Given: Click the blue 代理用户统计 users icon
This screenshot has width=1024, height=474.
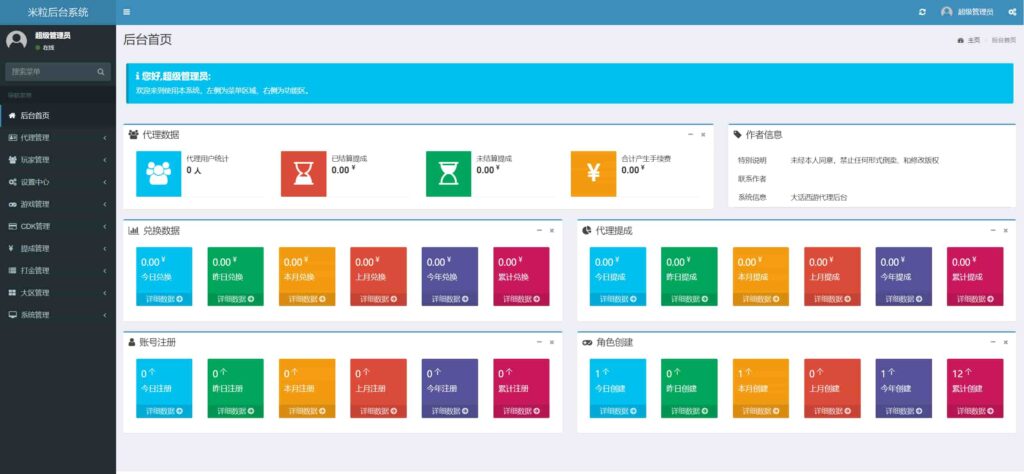Looking at the screenshot, I should [x=158, y=173].
